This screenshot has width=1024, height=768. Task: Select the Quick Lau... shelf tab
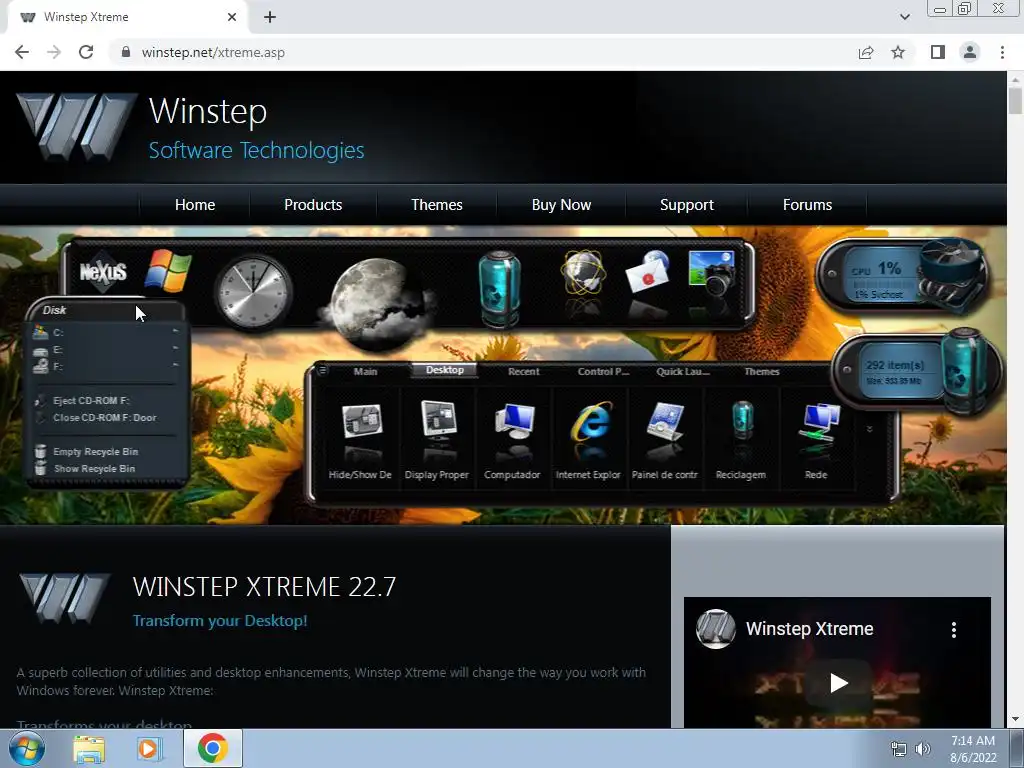coord(682,371)
